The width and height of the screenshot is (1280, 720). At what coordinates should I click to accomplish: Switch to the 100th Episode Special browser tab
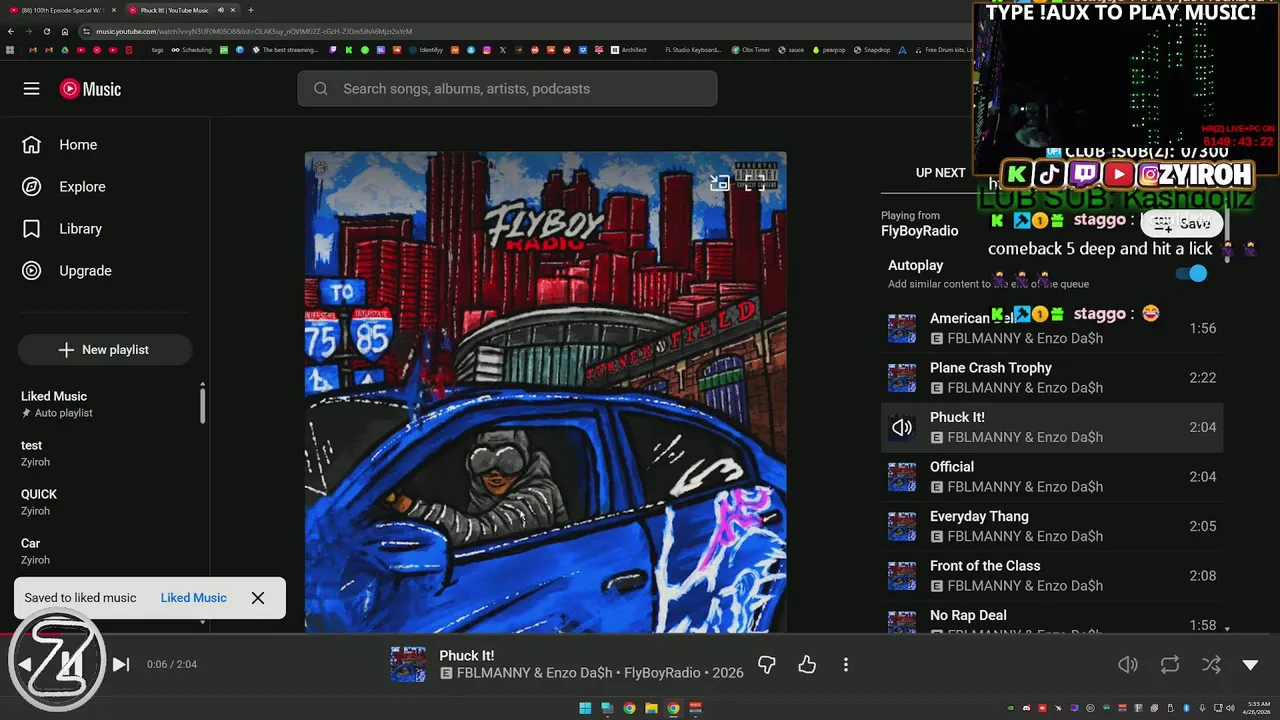(x=62, y=10)
